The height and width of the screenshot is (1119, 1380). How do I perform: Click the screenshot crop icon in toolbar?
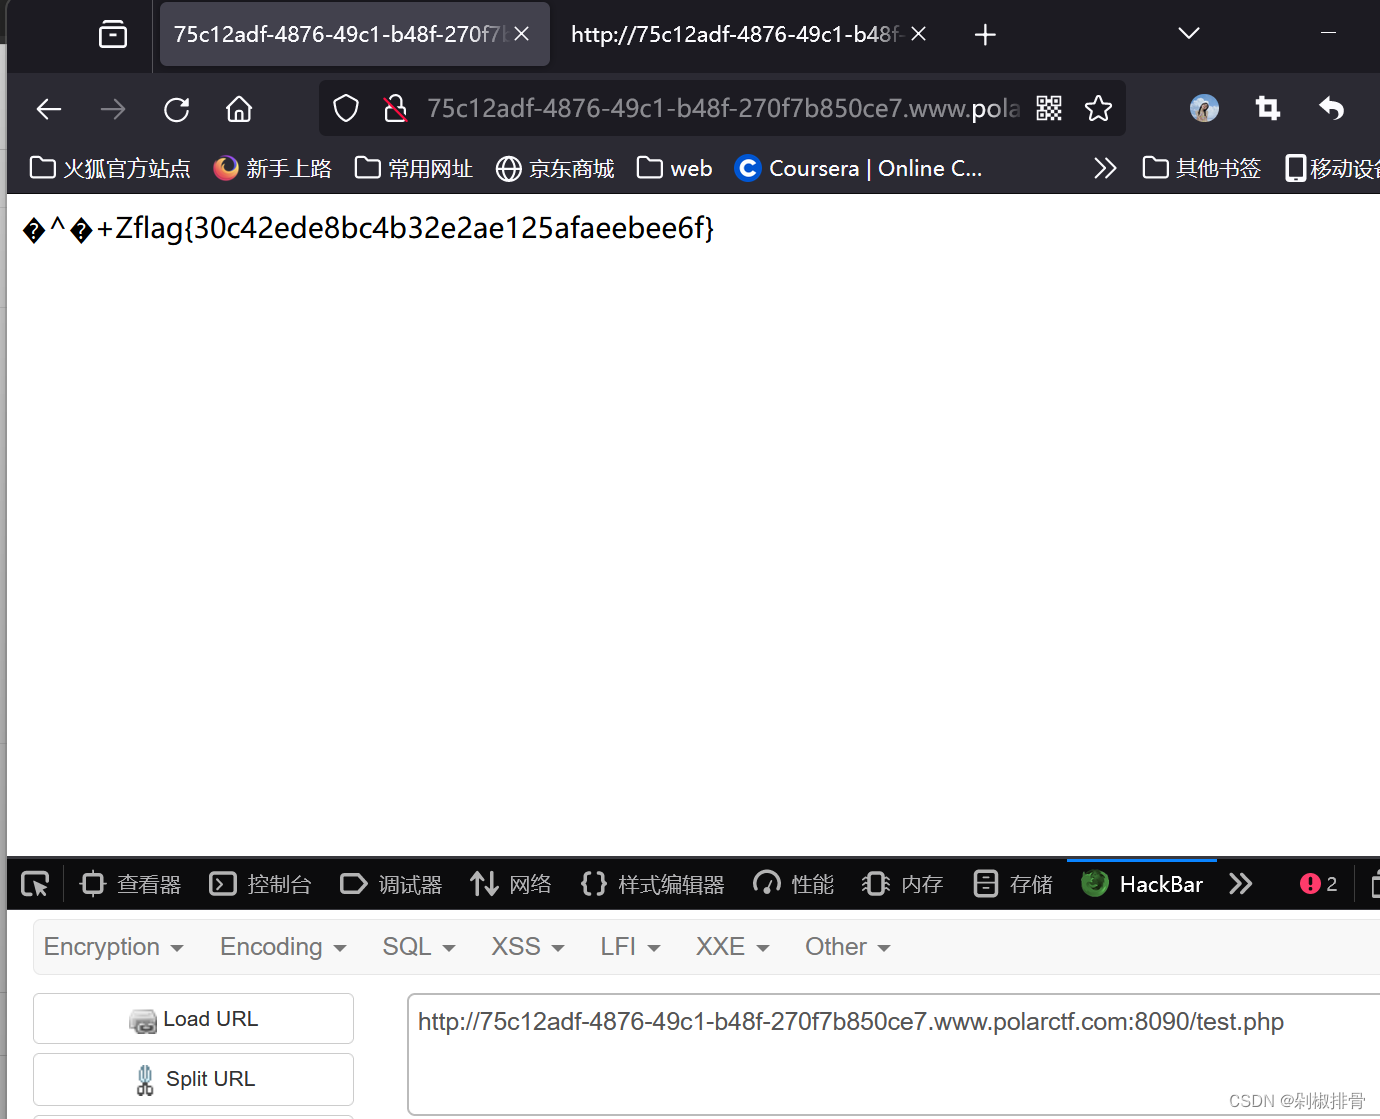click(1267, 108)
